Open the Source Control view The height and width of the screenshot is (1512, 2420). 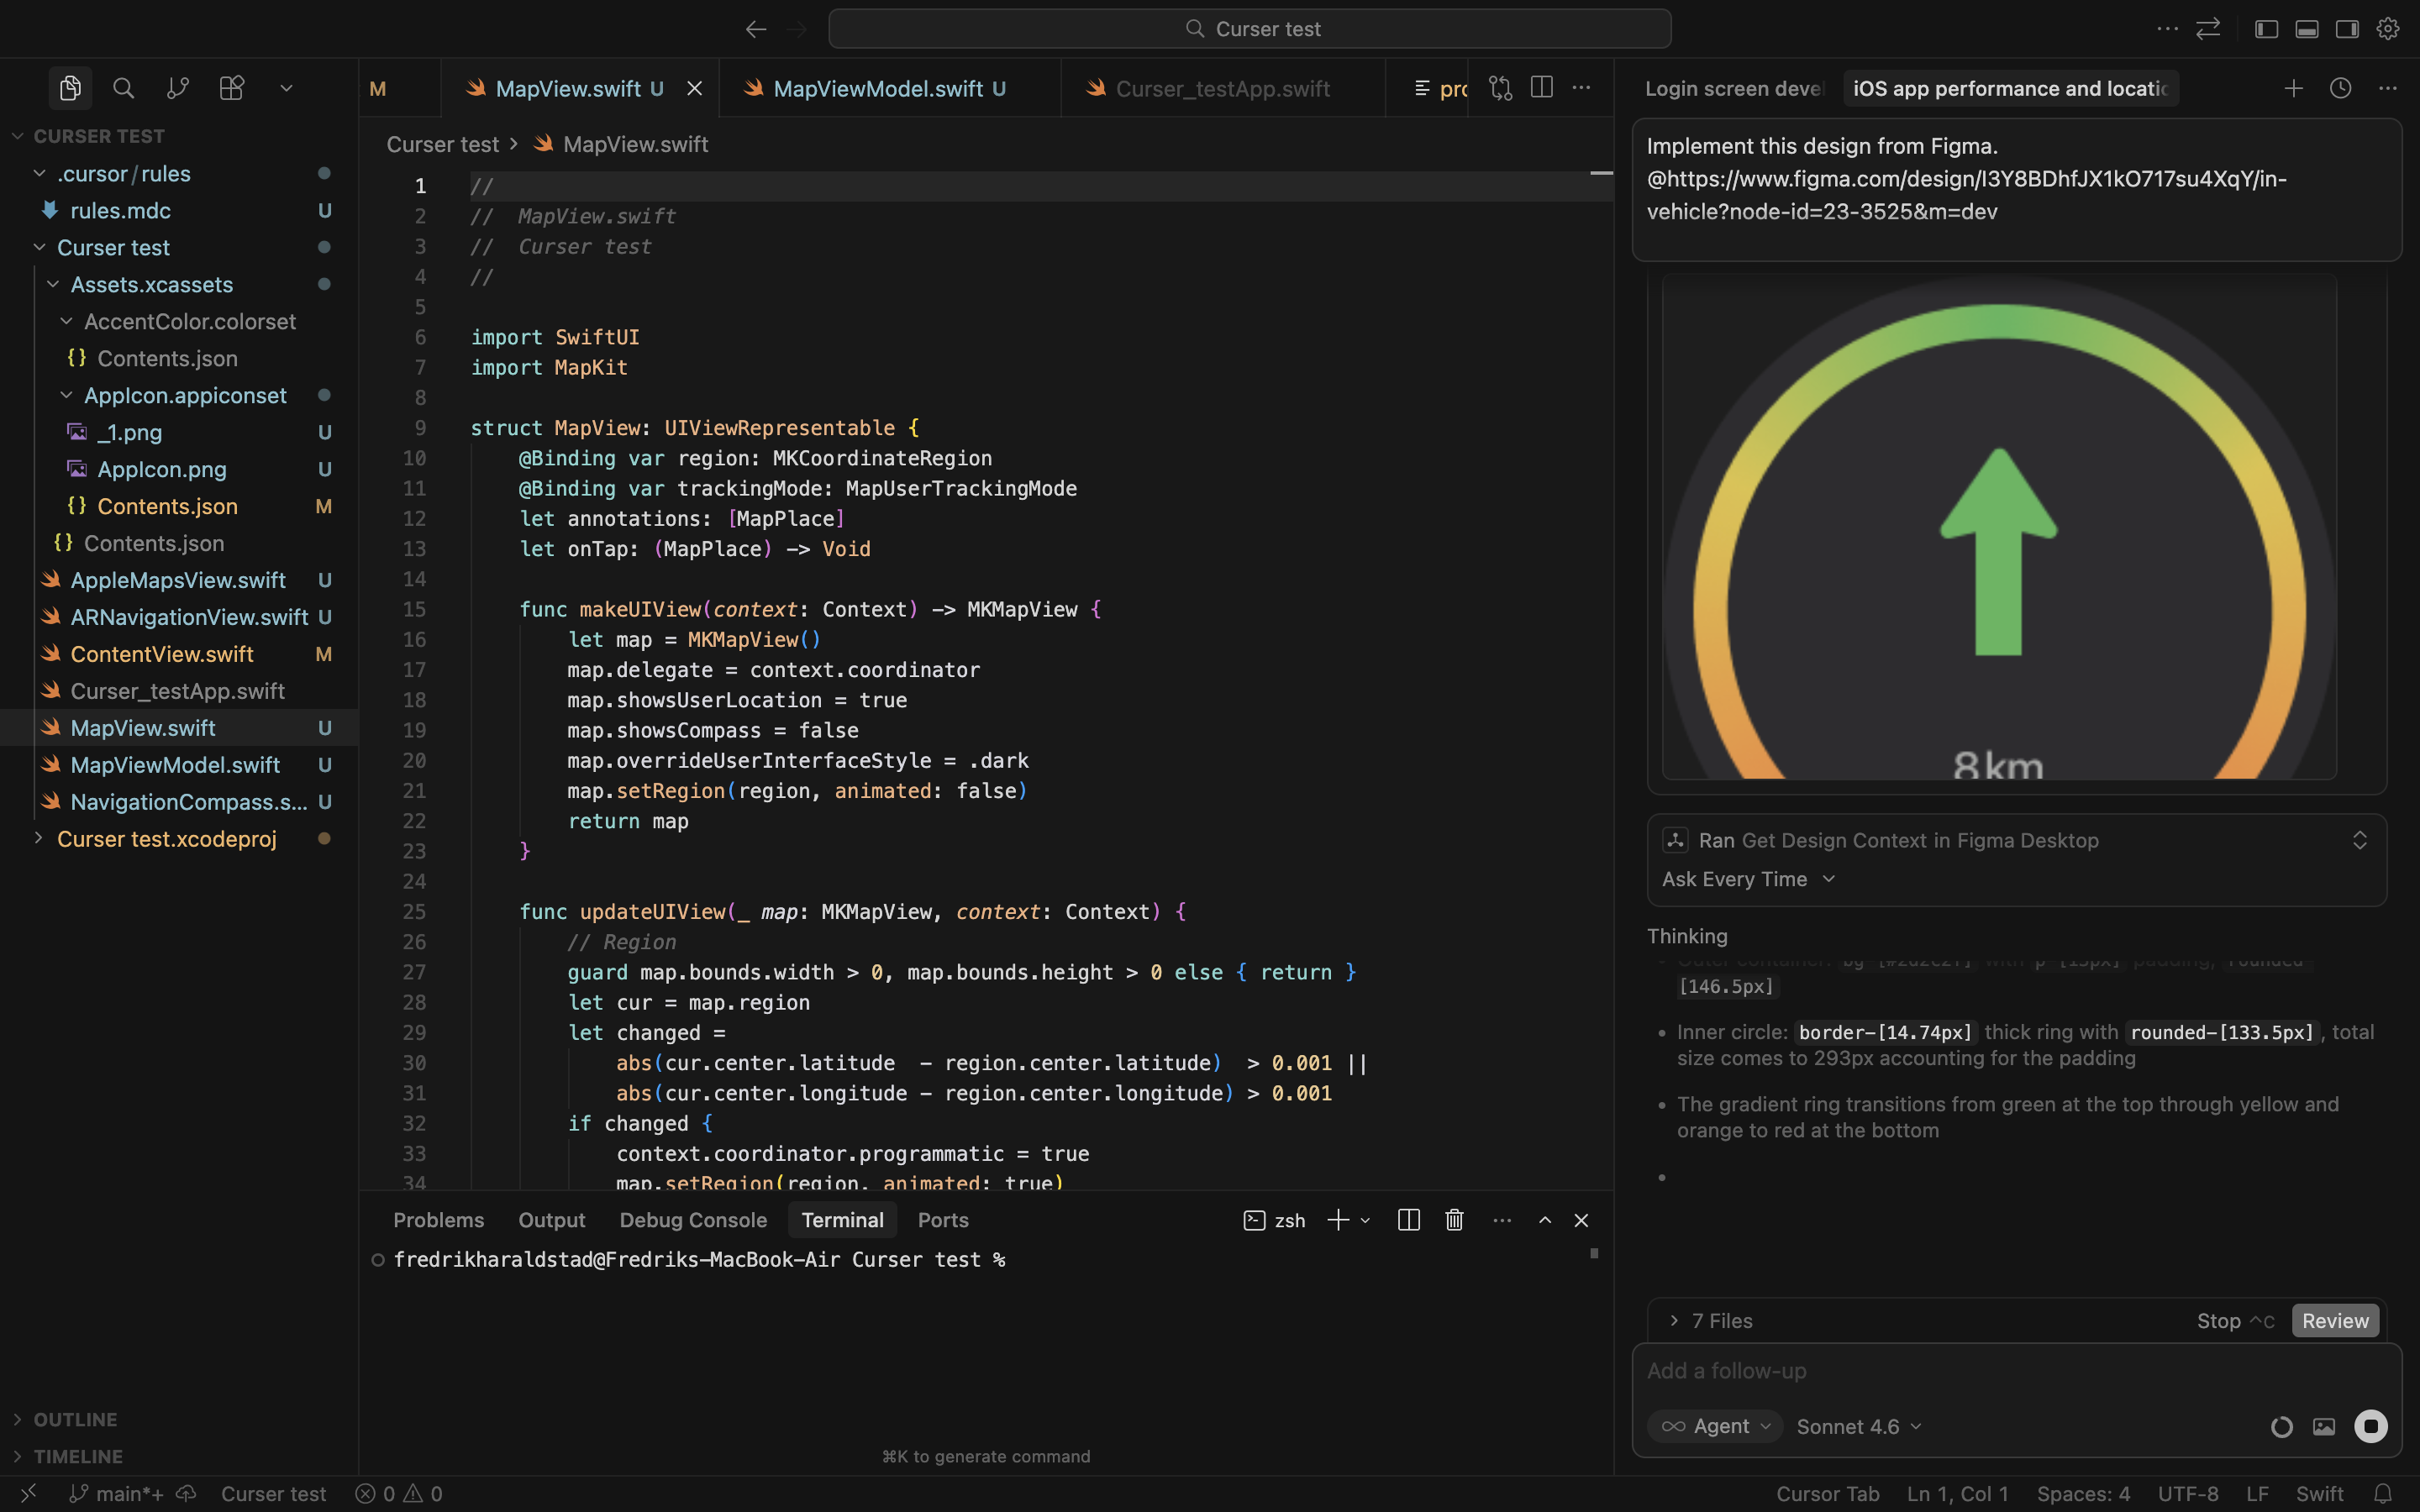pyautogui.click(x=177, y=88)
